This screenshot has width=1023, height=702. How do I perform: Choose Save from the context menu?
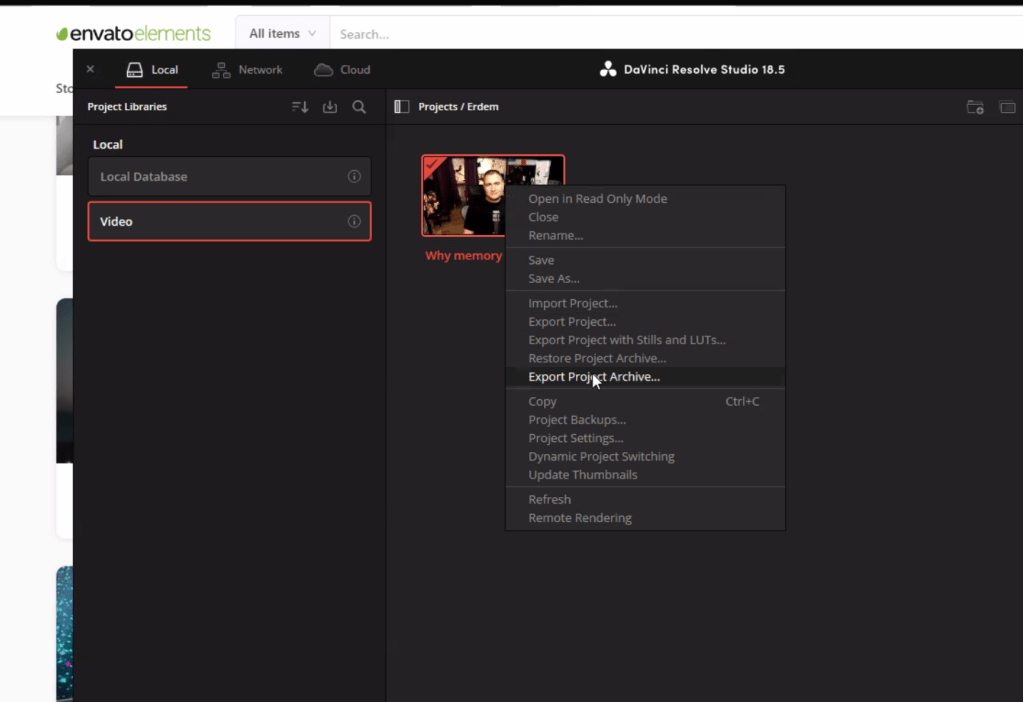tap(646, 260)
